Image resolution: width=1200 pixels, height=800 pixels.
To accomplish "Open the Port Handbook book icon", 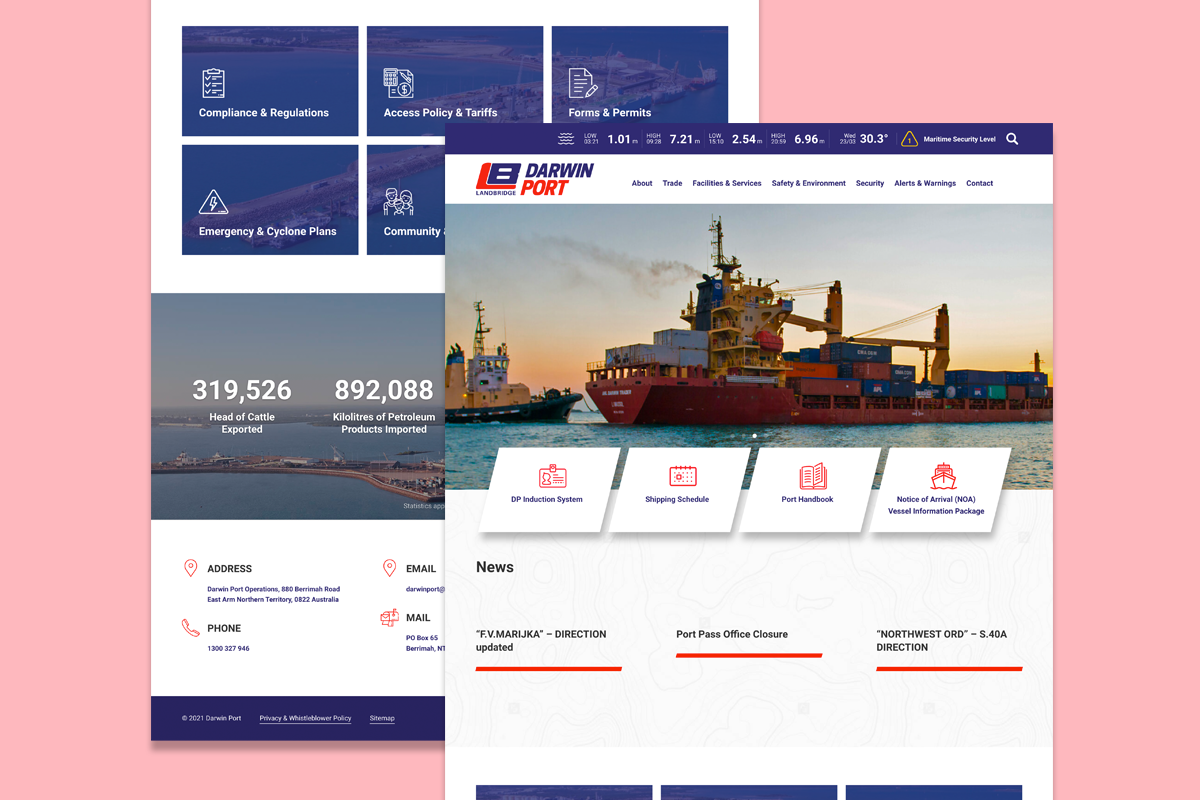I will click(813, 476).
